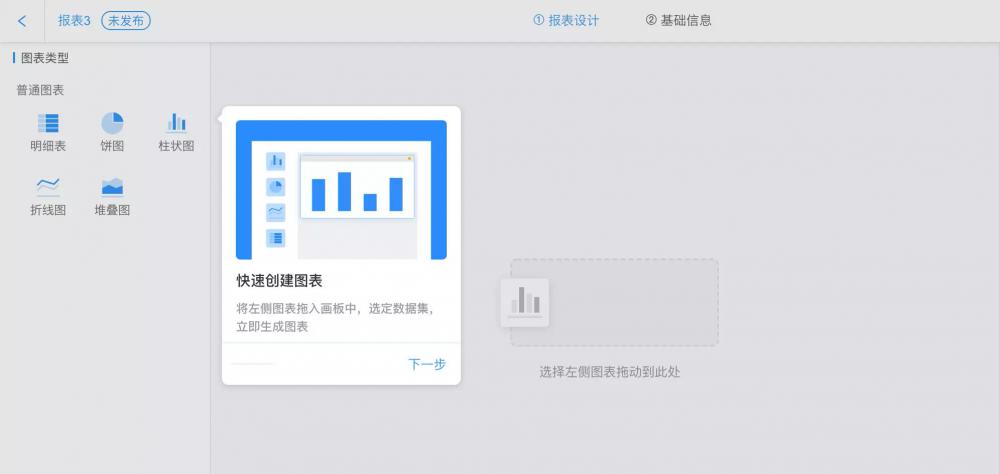Image resolution: width=1000 pixels, height=474 pixels.
Task: Select the 饼图 pie chart icon
Action: [x=112, y=124]
